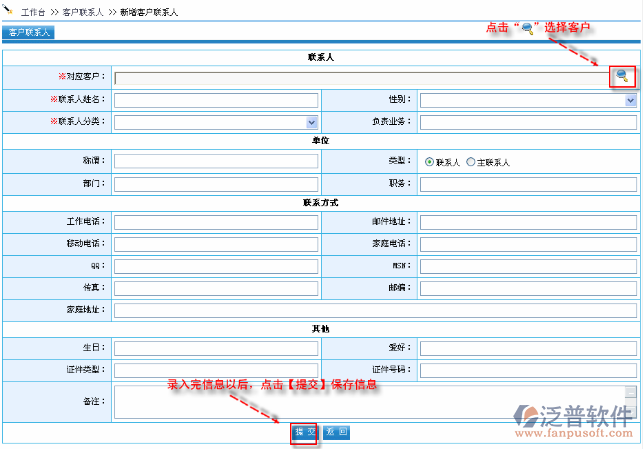Focus the 部门 input field
The width and height of the screenshot is (643, 449).
[x=216, y=184]
